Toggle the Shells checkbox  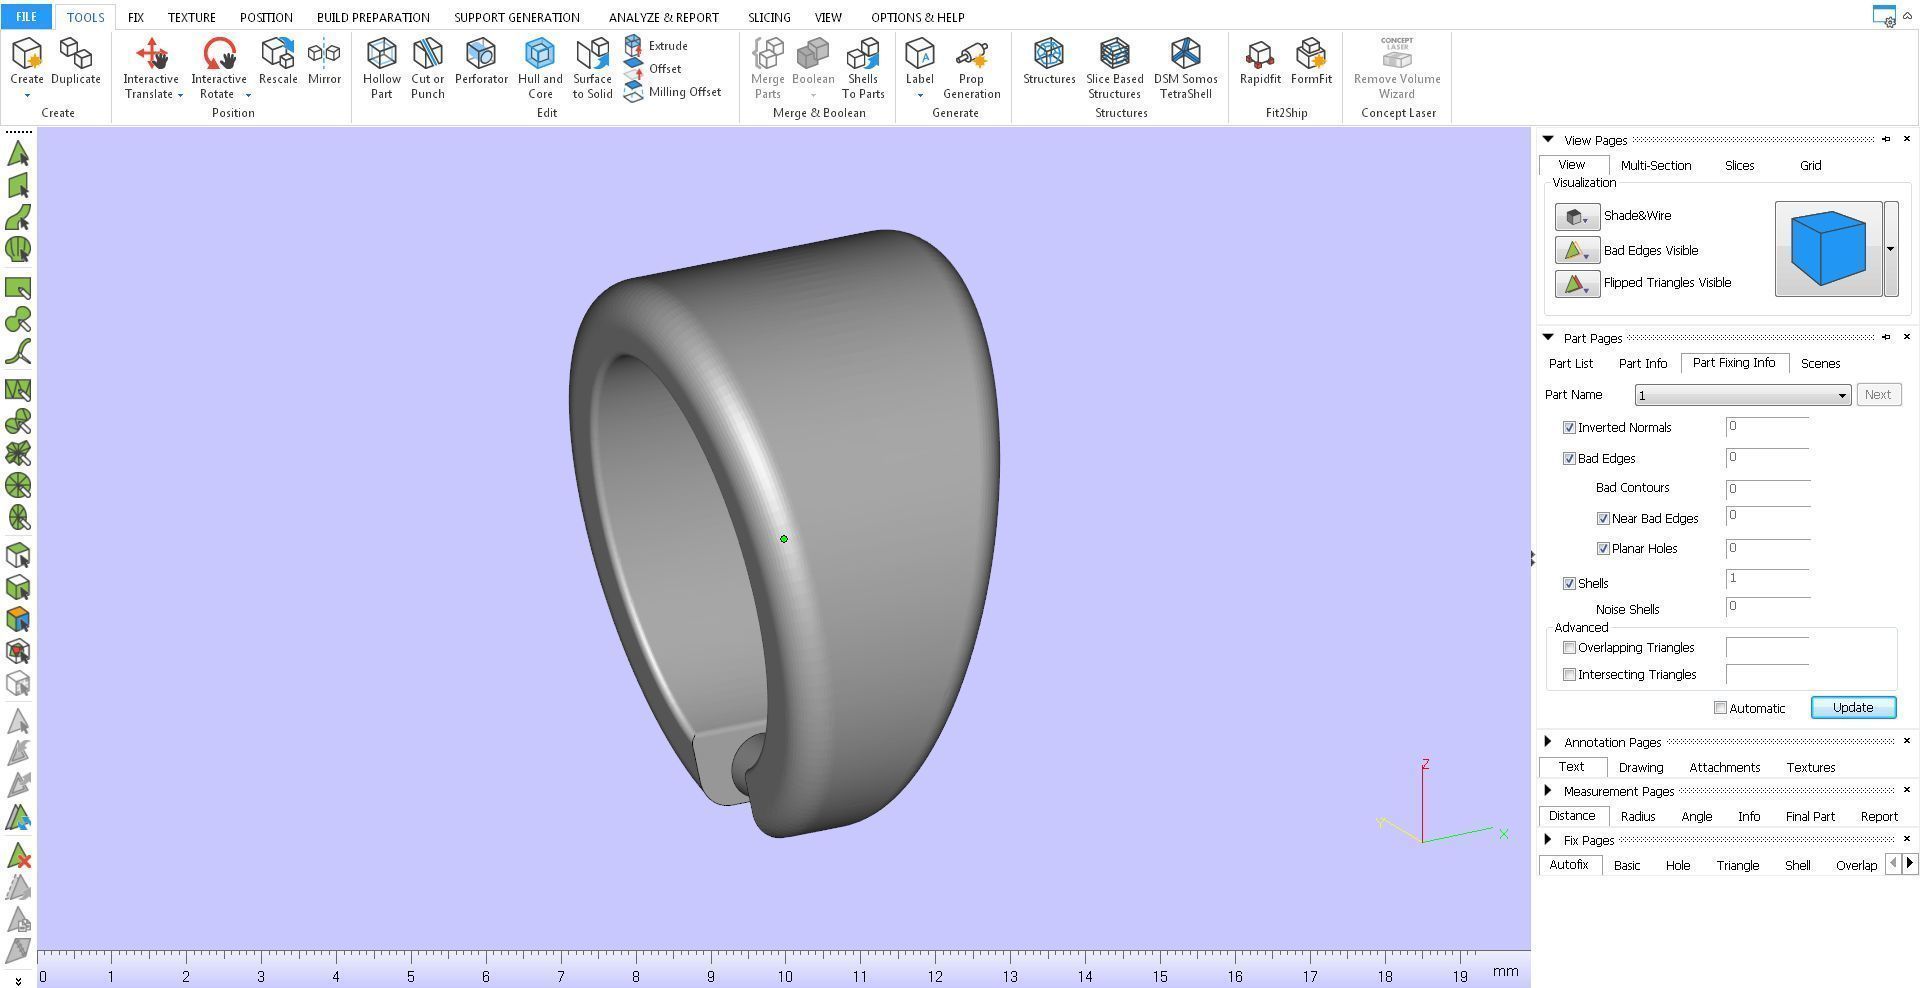point(1569,584)
